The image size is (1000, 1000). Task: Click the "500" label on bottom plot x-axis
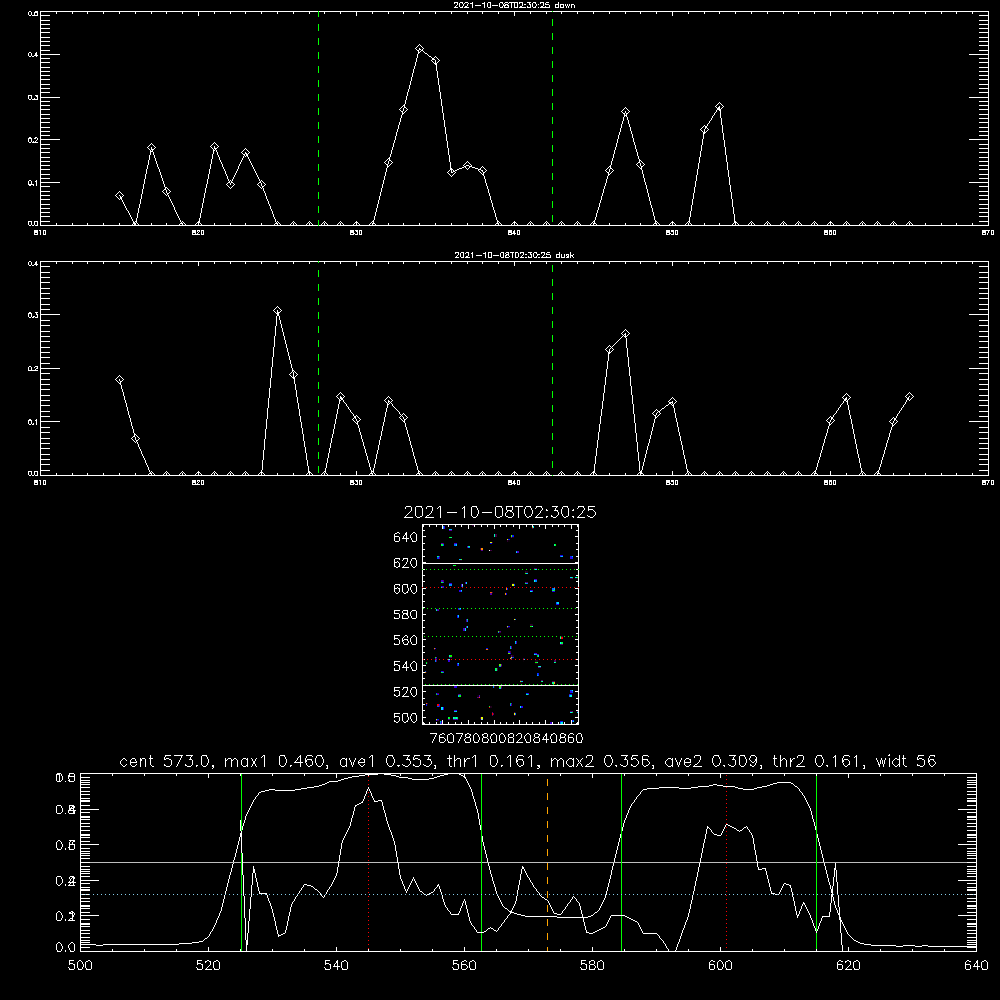pyautogui.click(x=80, y=966)
